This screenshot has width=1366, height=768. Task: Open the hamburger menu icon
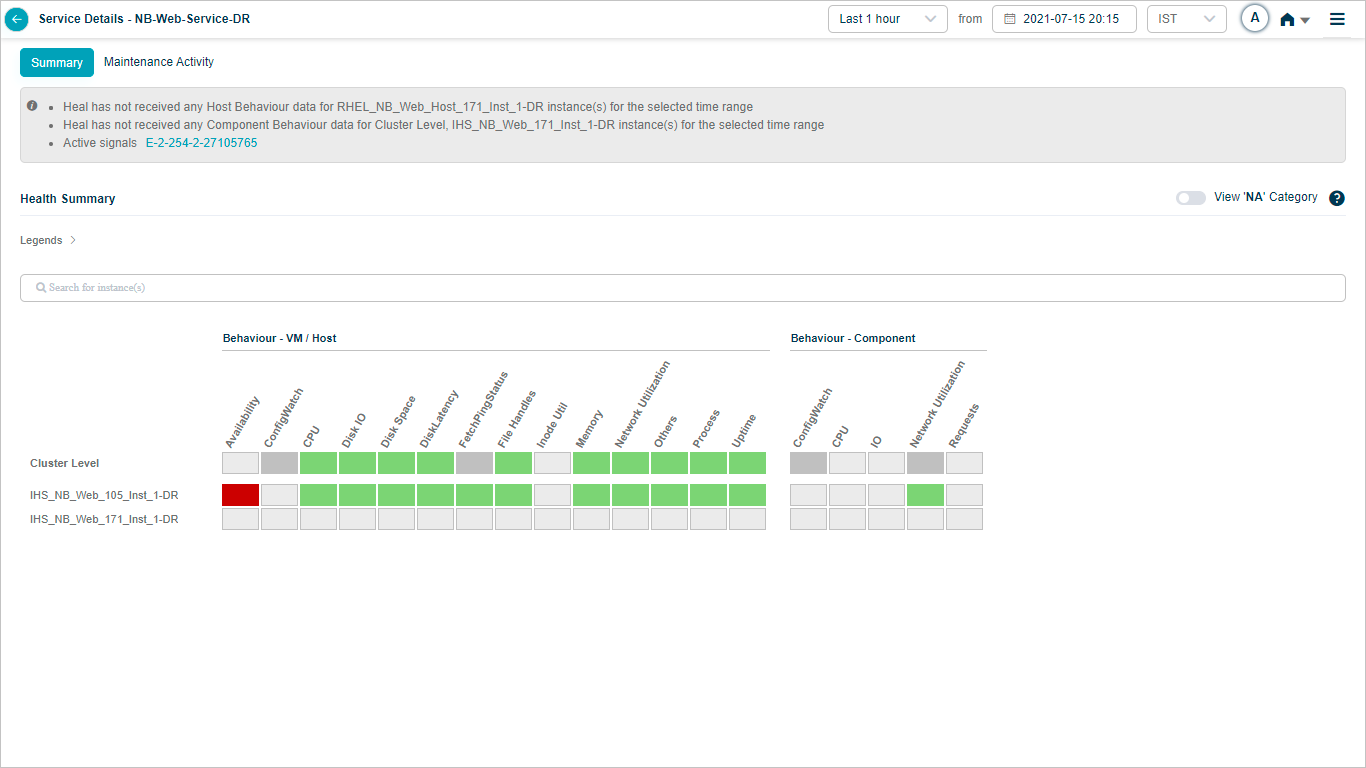(x=1337, y=19)
